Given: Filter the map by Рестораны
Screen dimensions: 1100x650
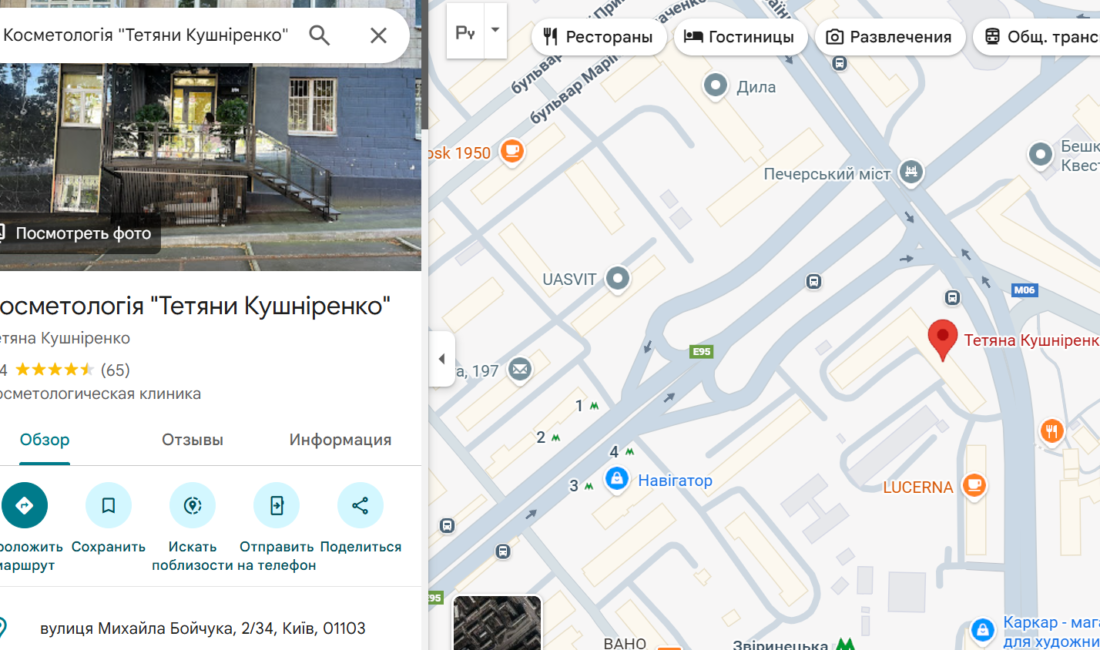Looking at the screenshot, I should click(598, 36).
